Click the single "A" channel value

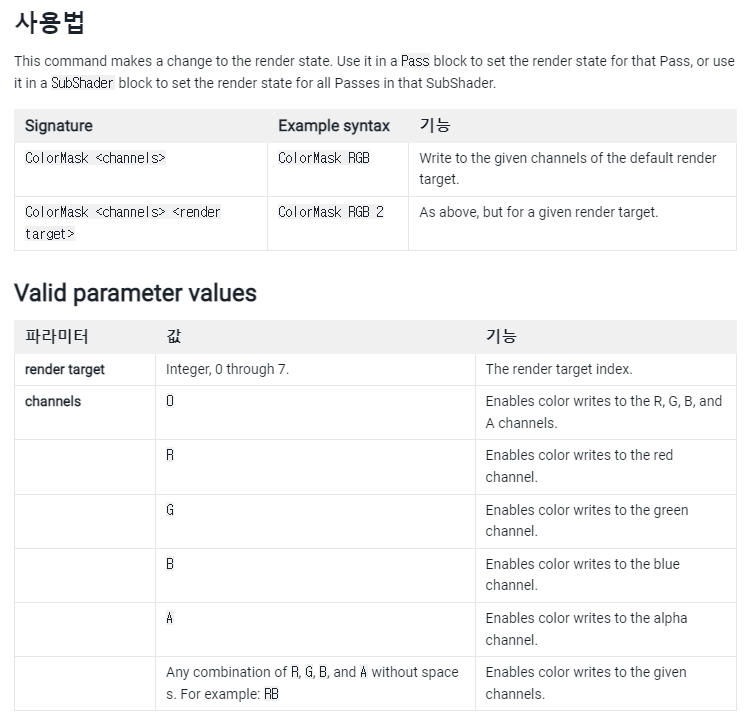pyautogui.click(x=170, y=618)
